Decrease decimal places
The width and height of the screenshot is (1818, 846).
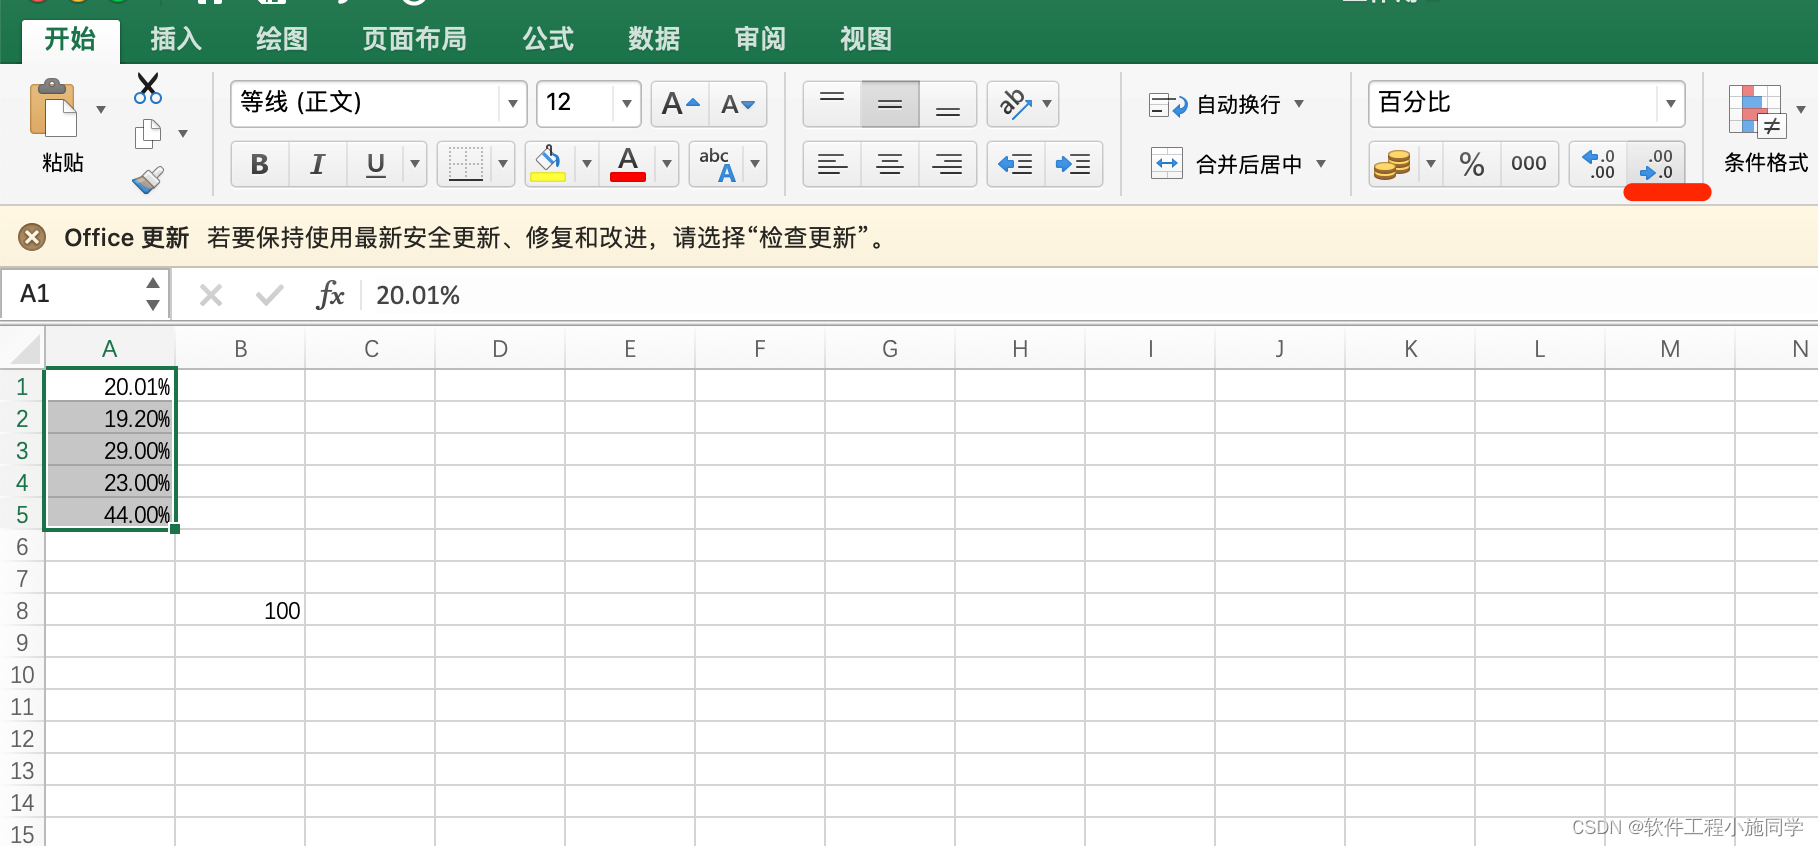tap(1656, 164)
